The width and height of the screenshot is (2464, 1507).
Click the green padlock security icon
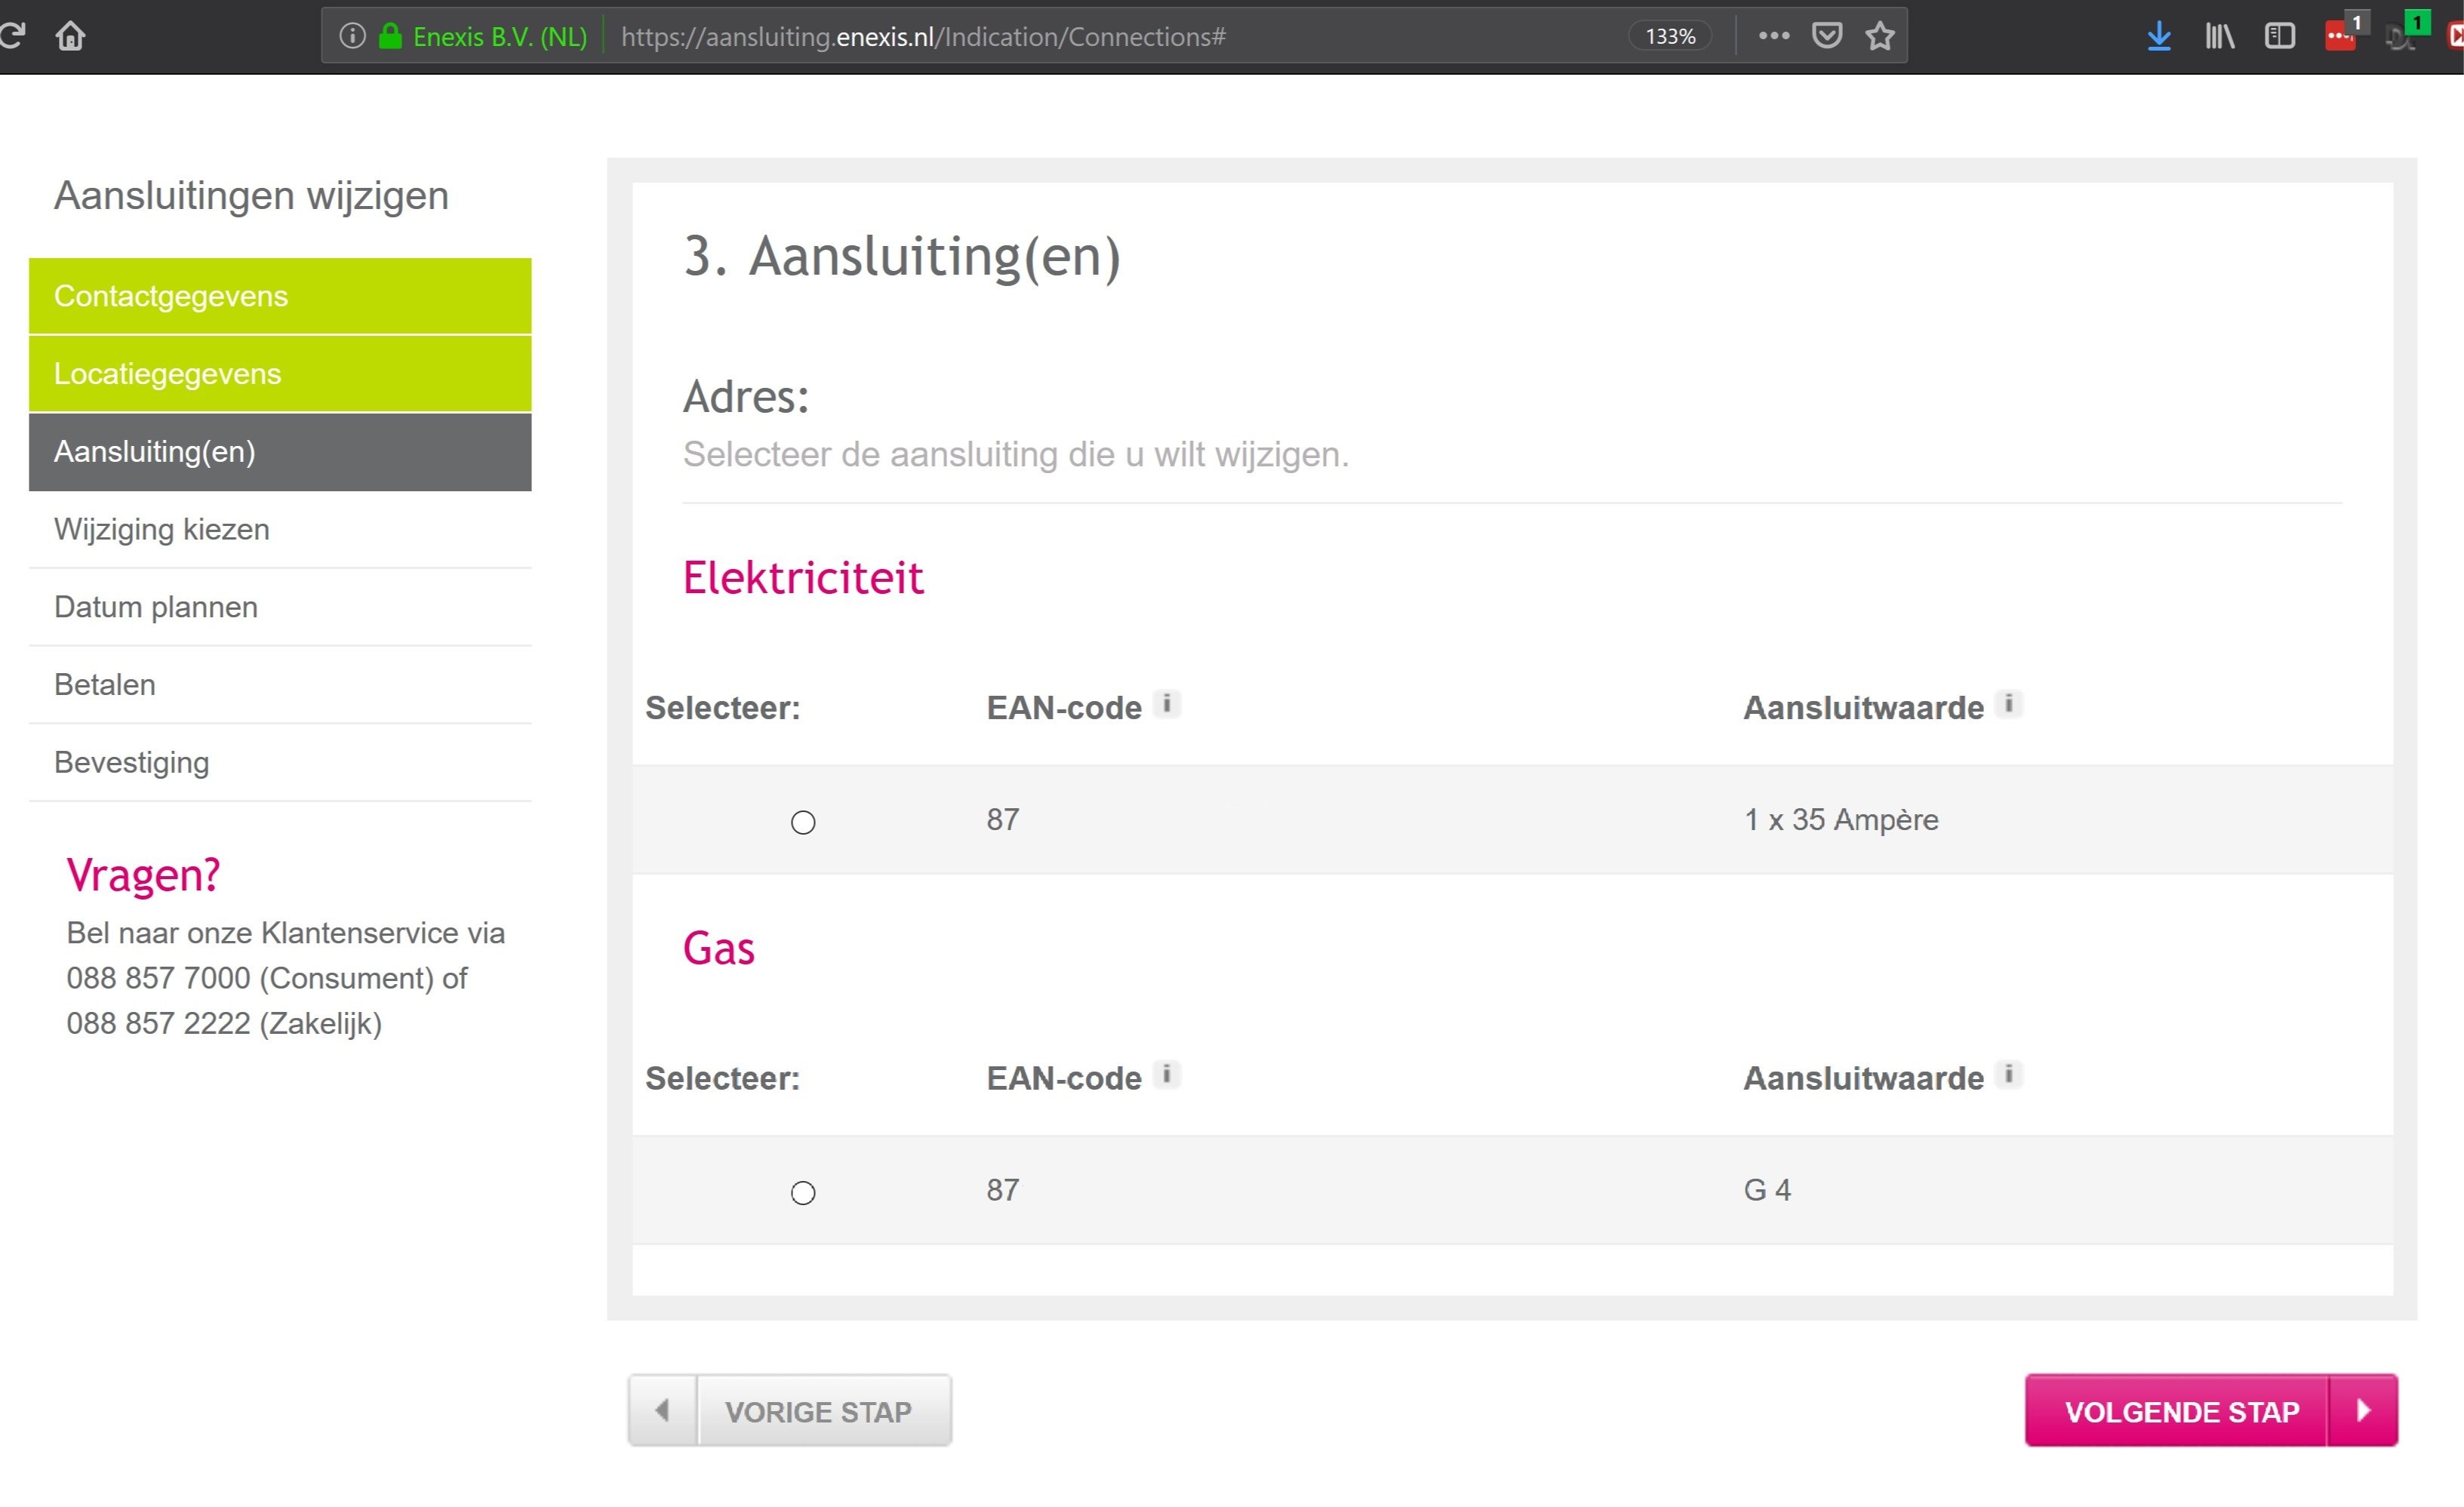coord(390,36)
